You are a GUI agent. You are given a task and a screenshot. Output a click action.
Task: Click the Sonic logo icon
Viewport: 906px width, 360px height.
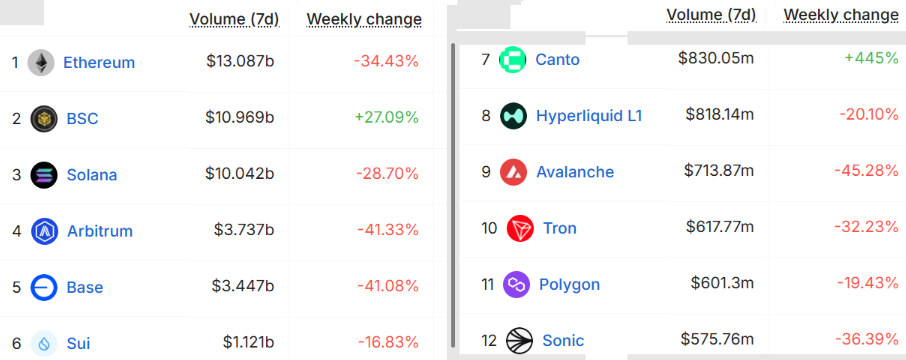pyautogui.click(x=519, y=340)
